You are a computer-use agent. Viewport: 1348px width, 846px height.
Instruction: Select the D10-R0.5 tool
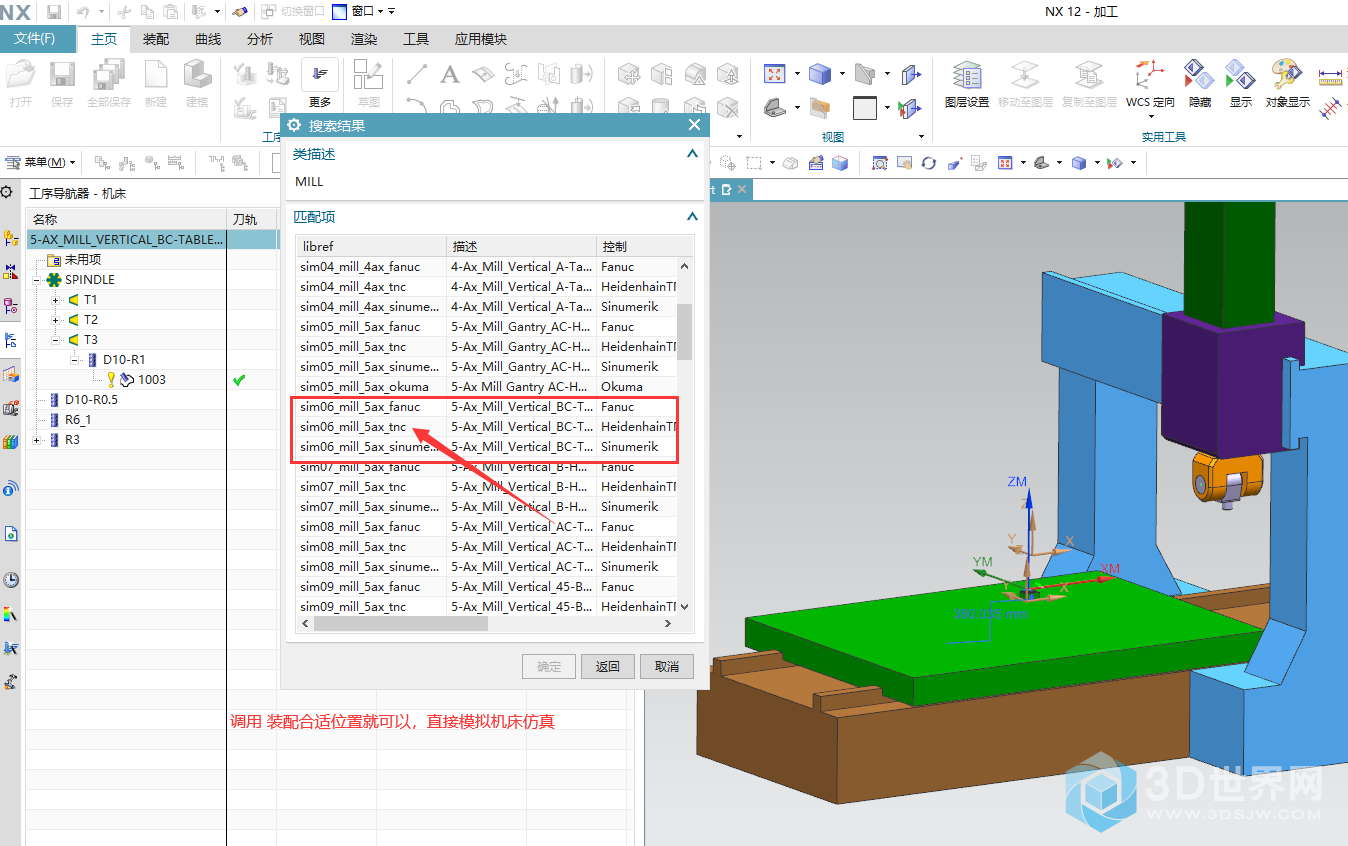pos(91,400)
